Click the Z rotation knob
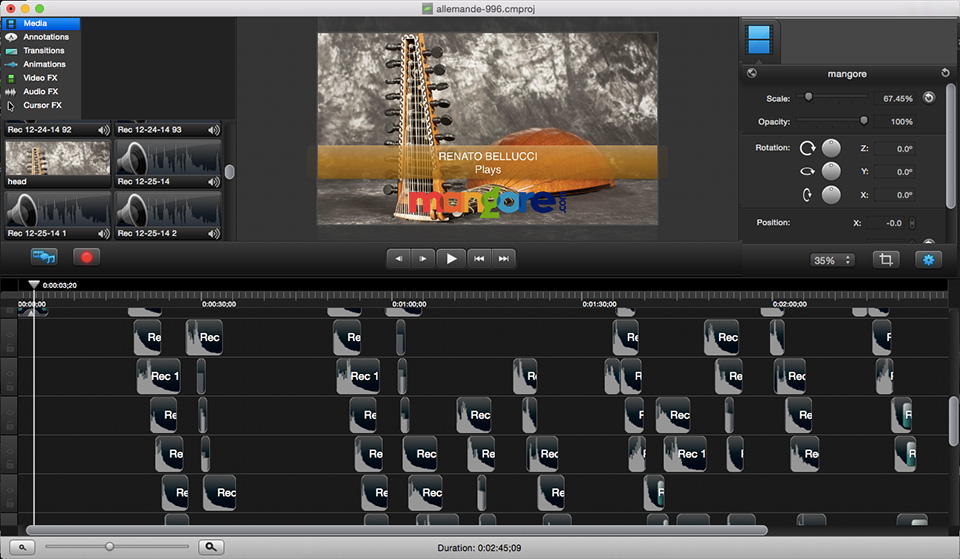 [831, 148]
